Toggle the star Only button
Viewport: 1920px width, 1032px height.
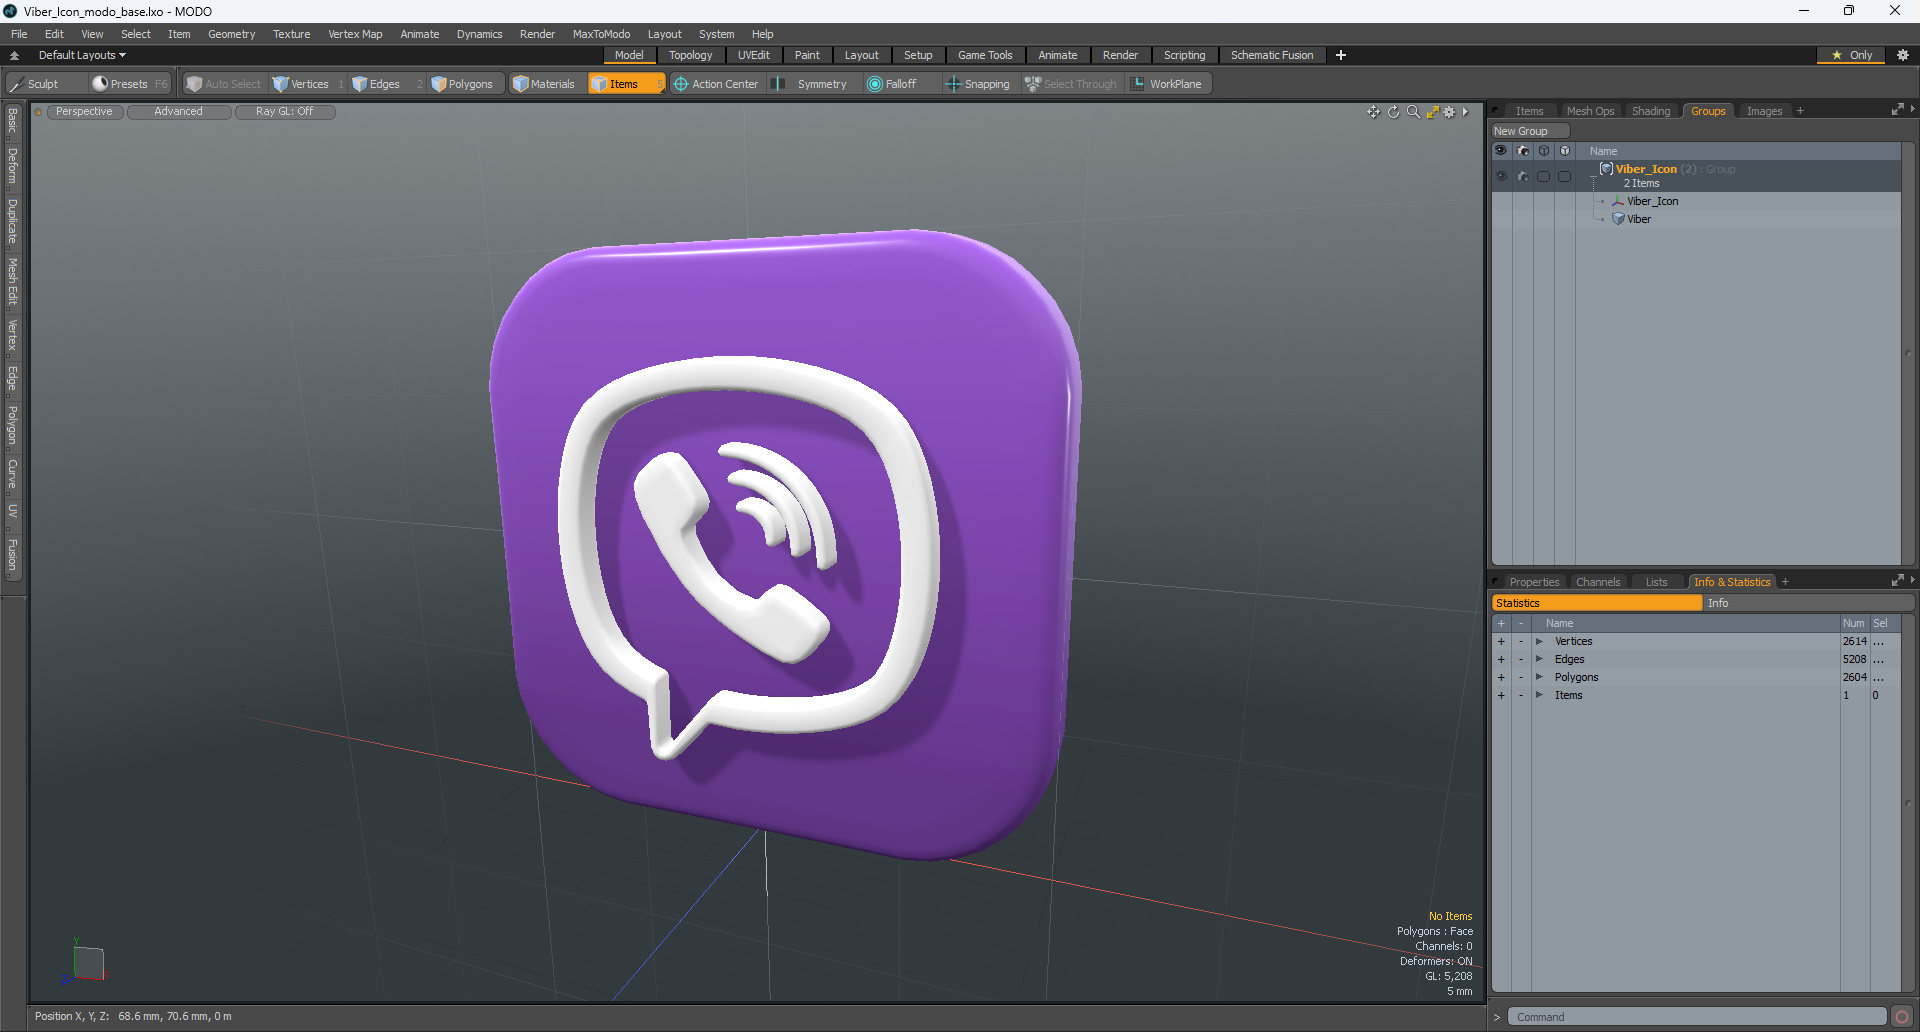[1851, 55]
